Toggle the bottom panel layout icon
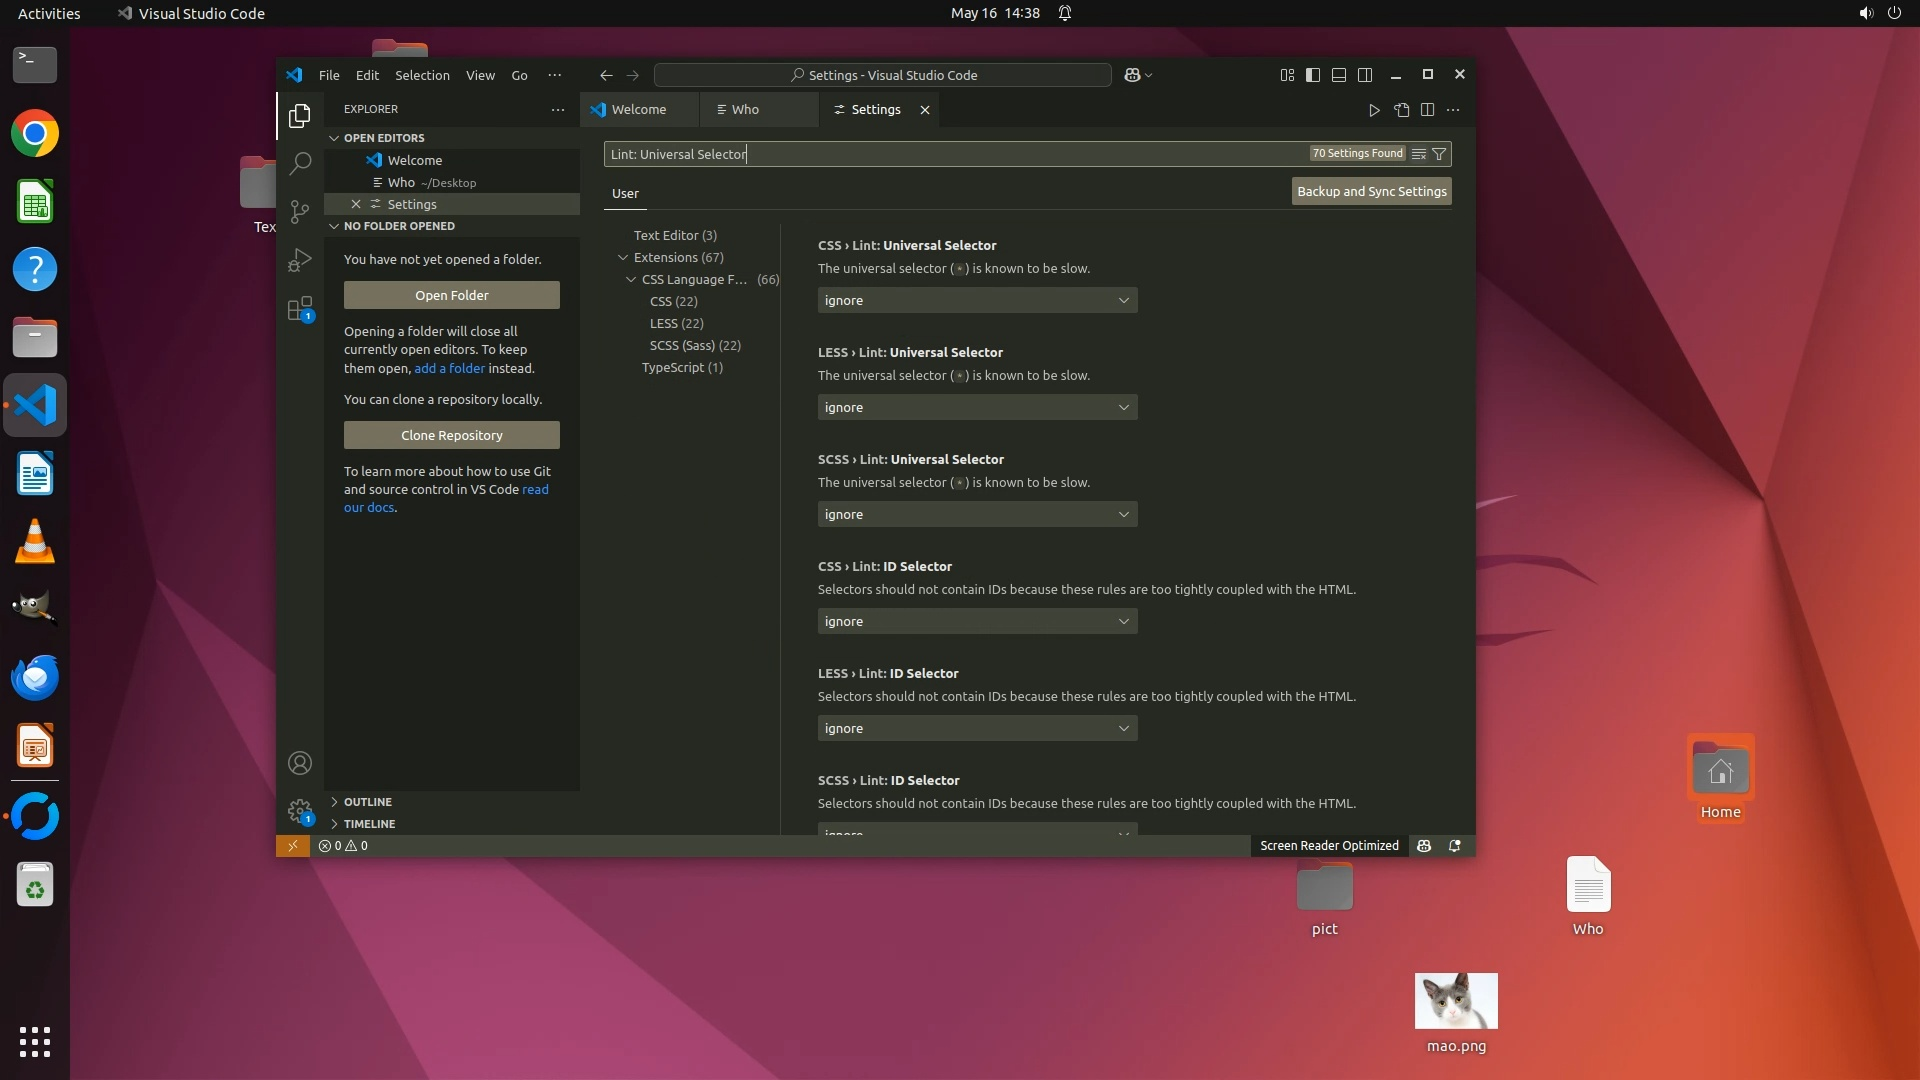This screenshot has height=1080, width=1920. pyautogui.click(x=1339, y=75)
